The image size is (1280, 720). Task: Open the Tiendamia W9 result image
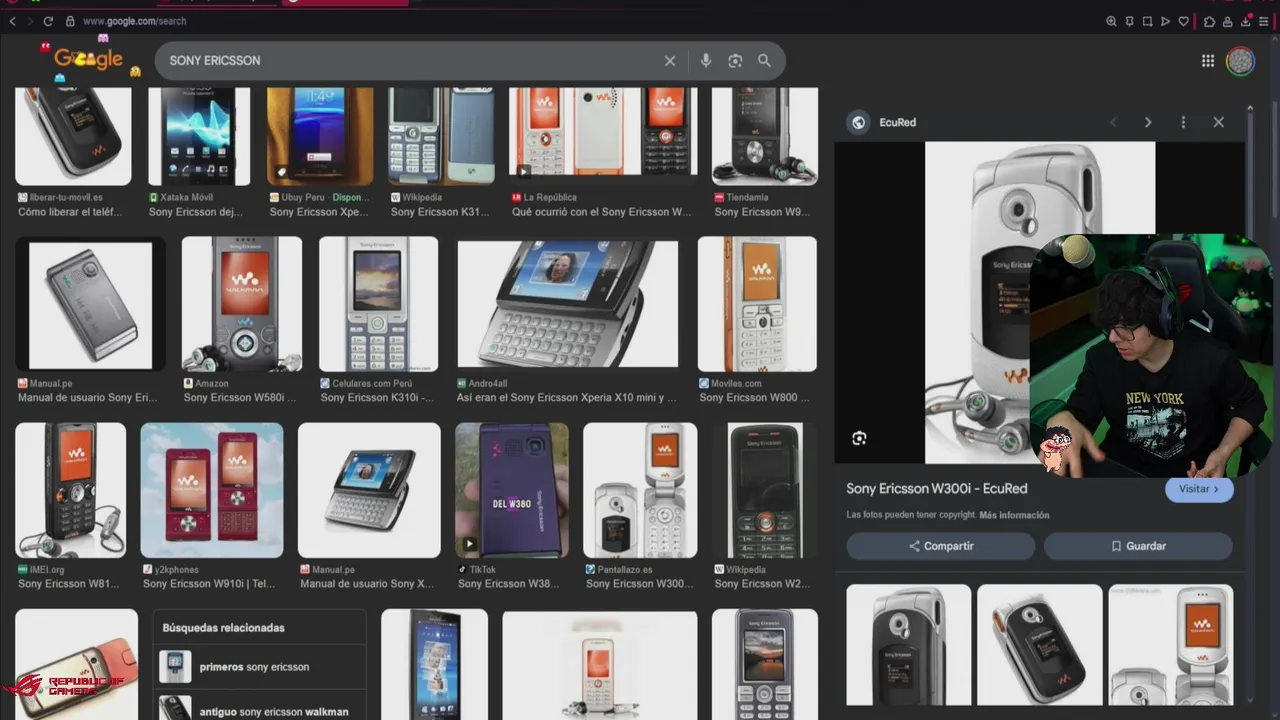pyautogui.click(x=765, y=136)
